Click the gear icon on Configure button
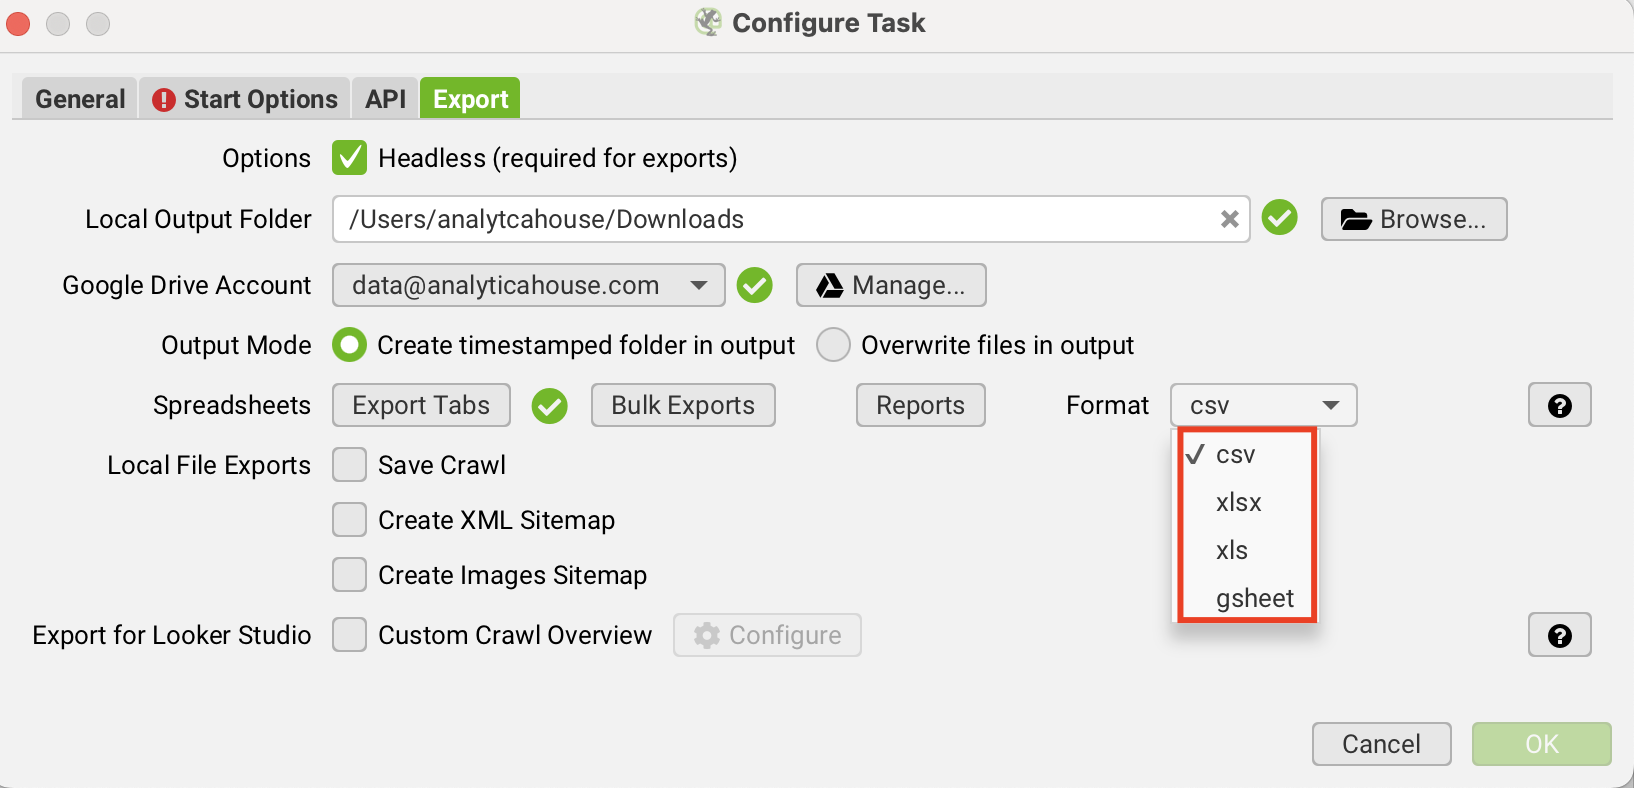1634x788 pixels. (707, 635)
